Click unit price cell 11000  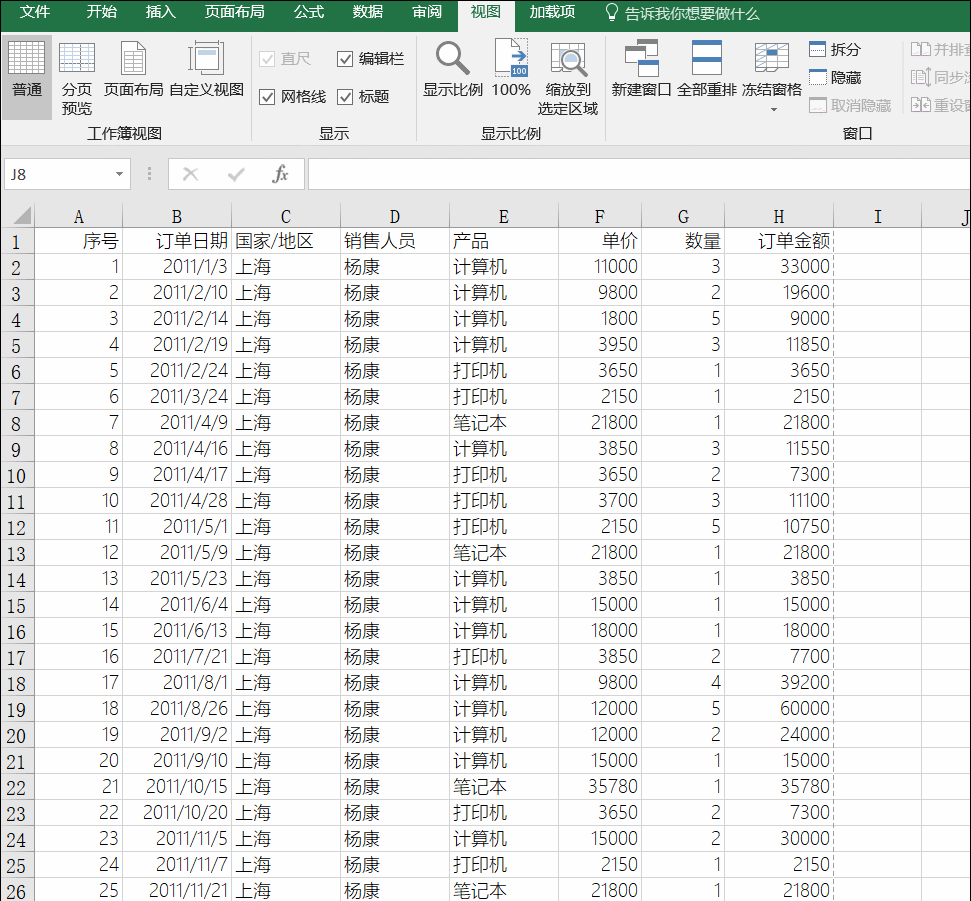point(599,267)
